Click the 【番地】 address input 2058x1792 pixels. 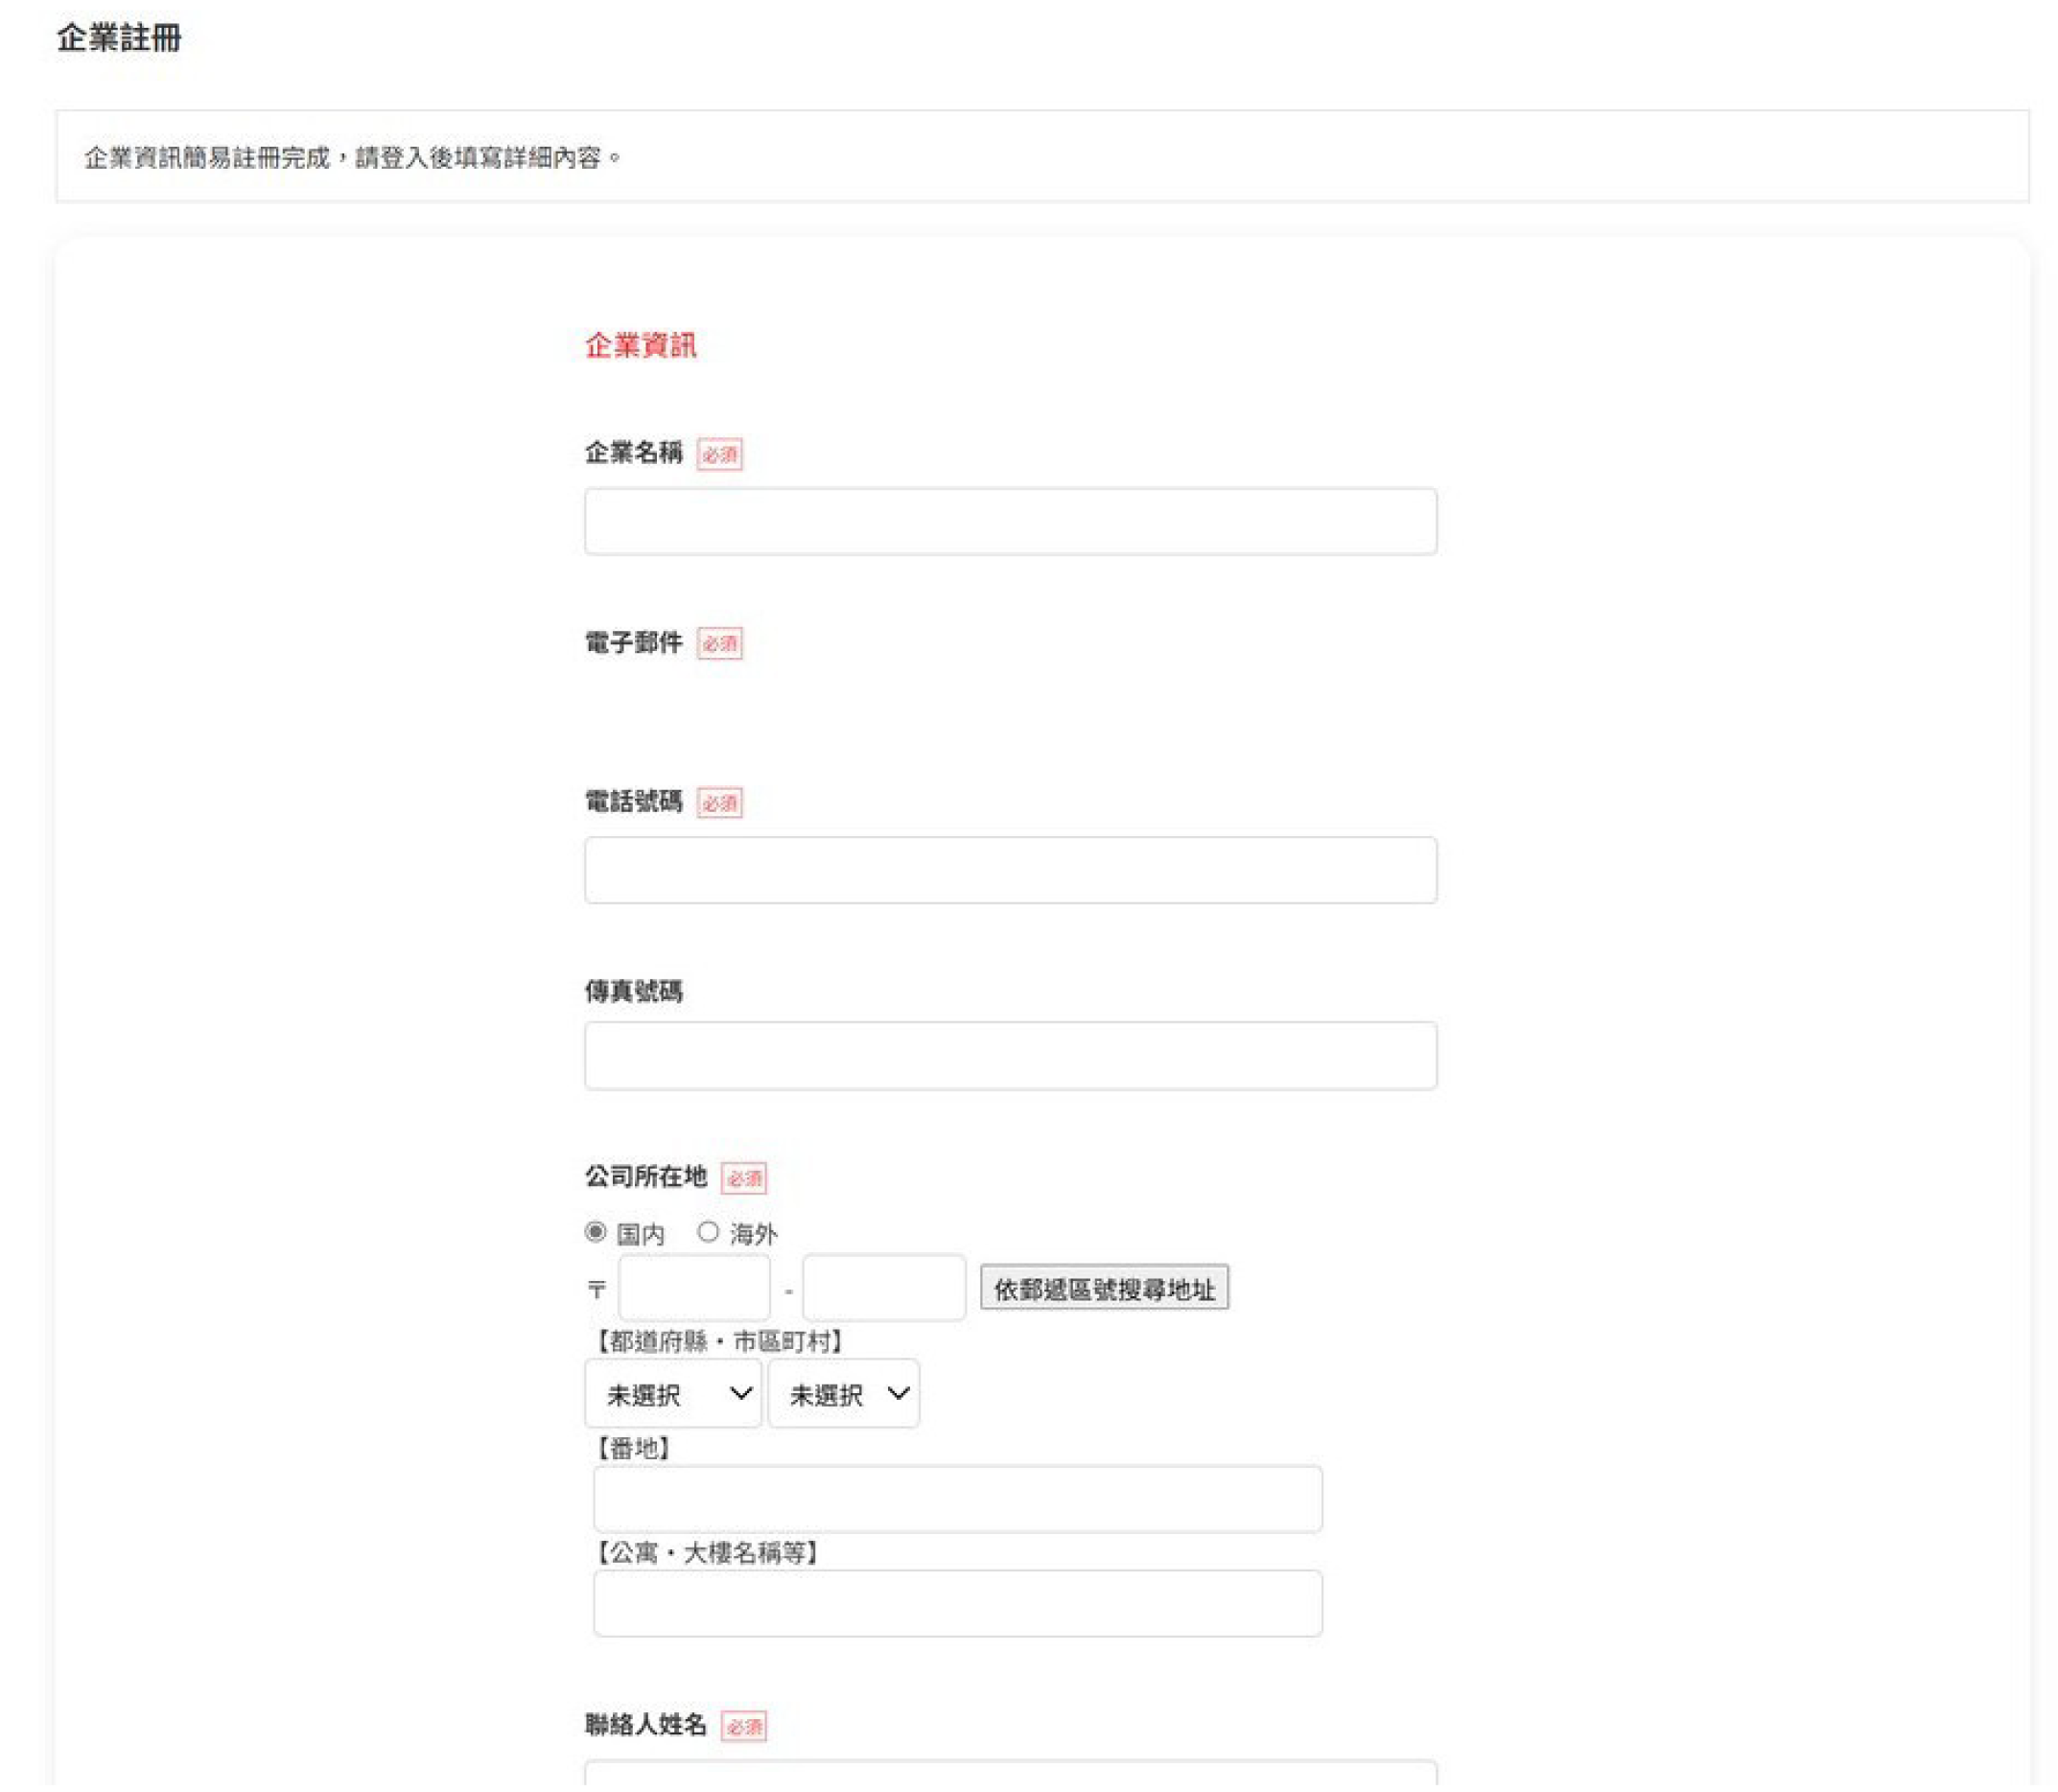coord(957,1499)
